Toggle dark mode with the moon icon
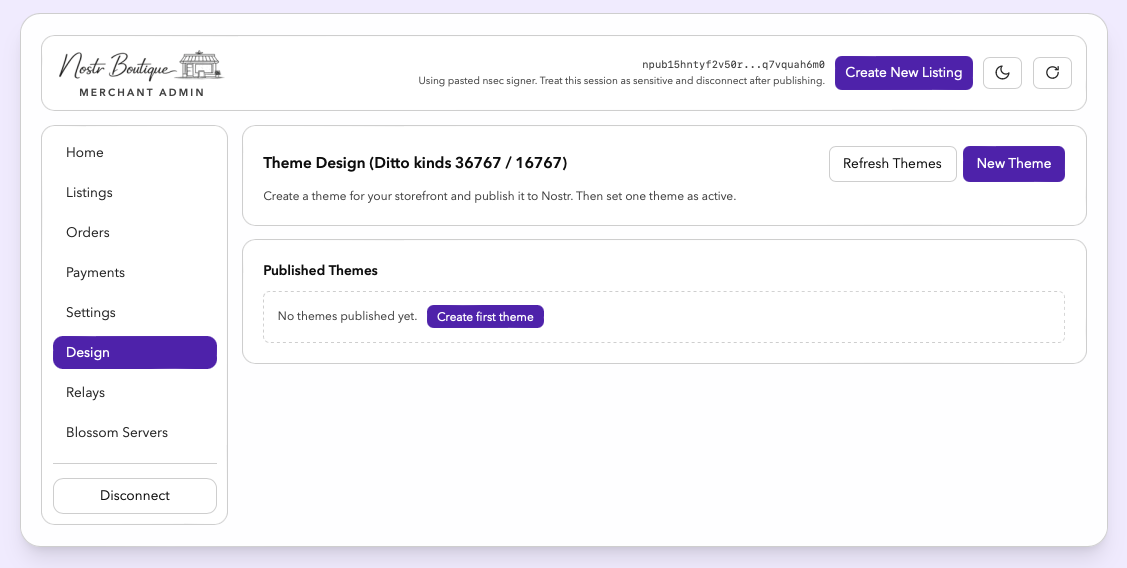 point(1002,73)
